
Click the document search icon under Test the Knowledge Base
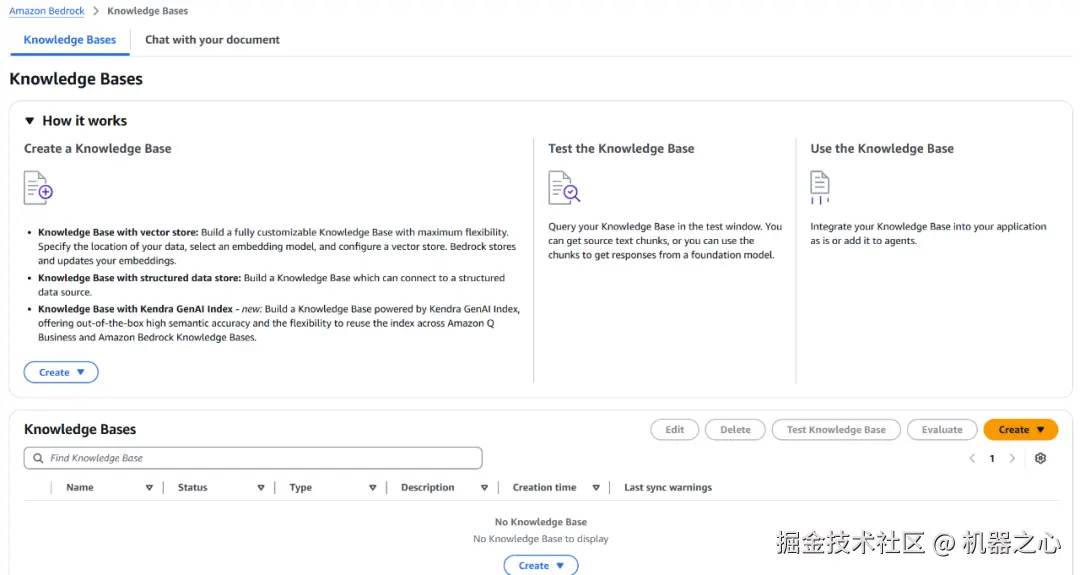[x=564, y=188]
